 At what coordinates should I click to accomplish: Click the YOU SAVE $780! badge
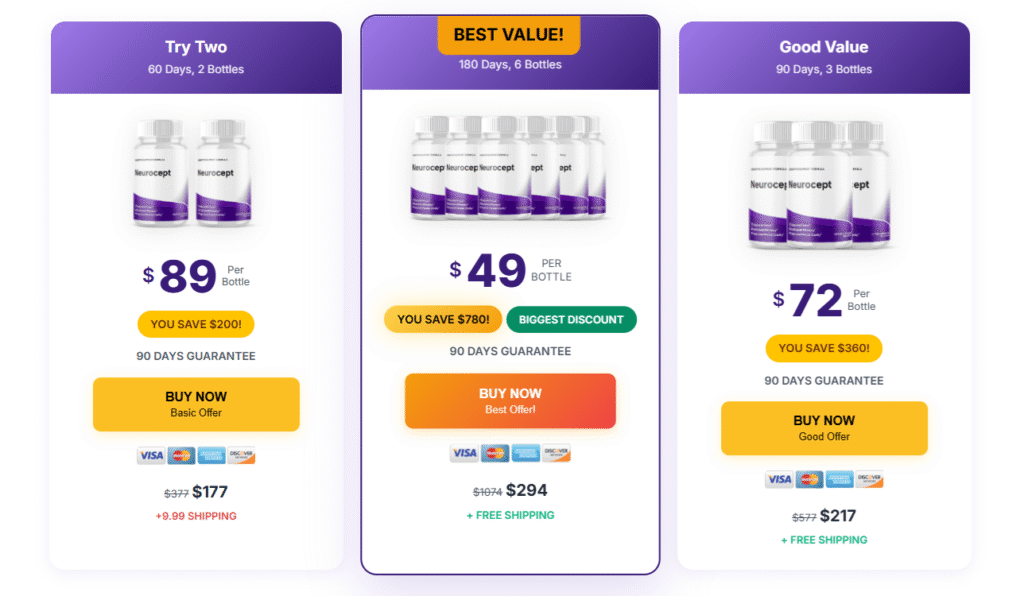pos(443,319)
